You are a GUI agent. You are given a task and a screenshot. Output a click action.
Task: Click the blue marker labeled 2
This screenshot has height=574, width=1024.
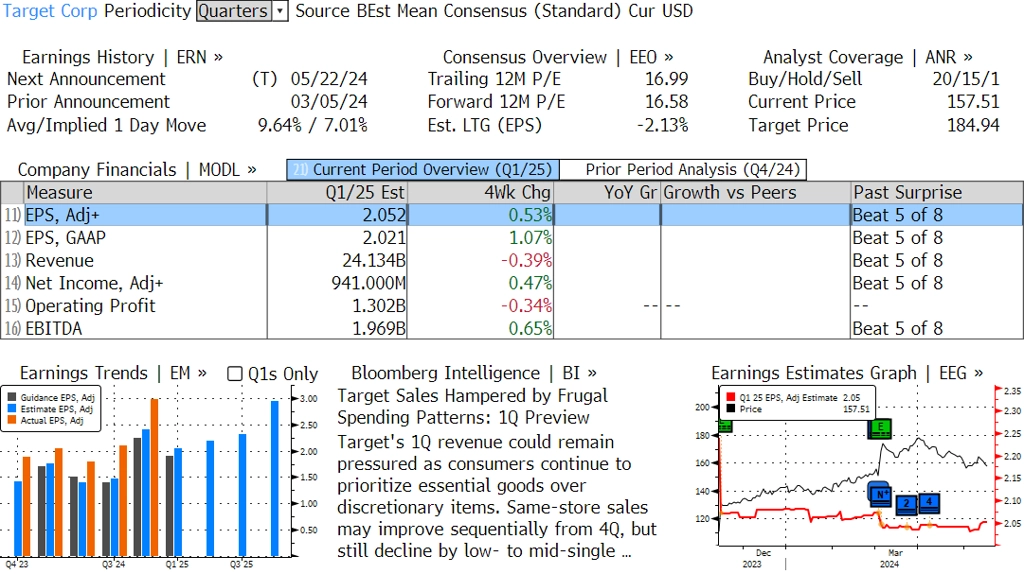click(906, 503)
